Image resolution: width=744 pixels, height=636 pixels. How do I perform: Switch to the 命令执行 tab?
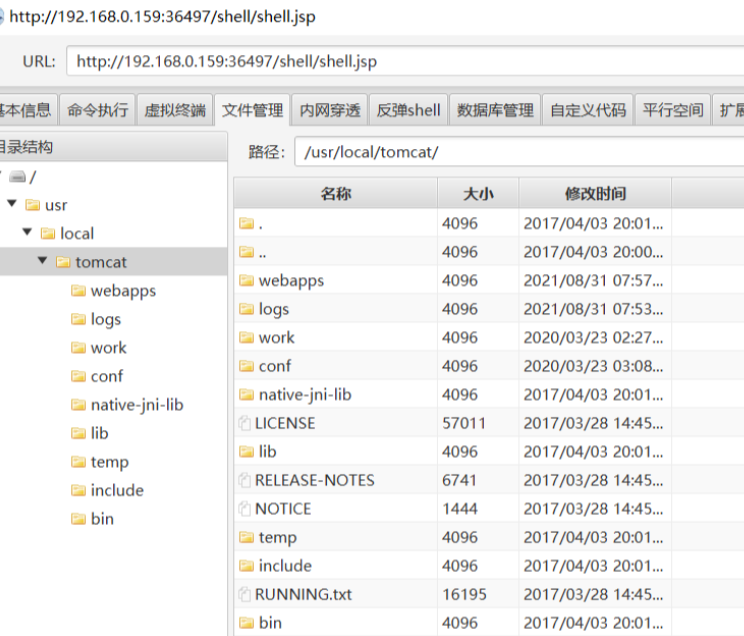tap(98, 110)
